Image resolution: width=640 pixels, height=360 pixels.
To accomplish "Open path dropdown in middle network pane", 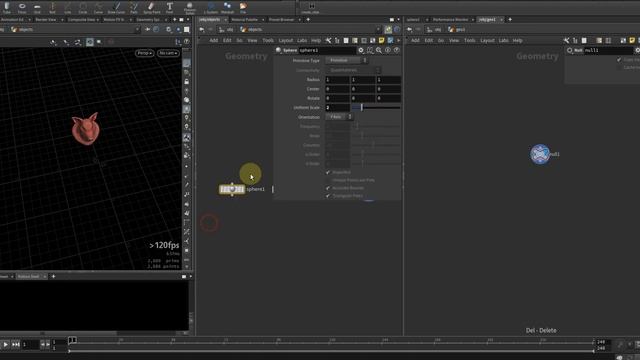I will (378, 29).
